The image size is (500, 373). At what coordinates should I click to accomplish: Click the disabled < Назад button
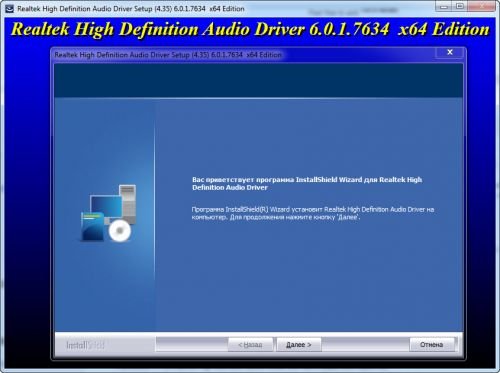point(250,344)
